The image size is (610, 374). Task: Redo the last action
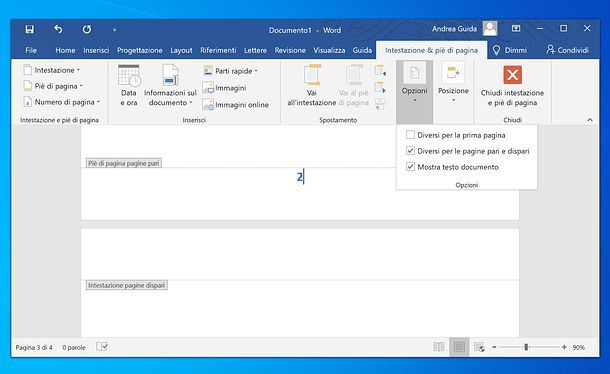point(87,29)
